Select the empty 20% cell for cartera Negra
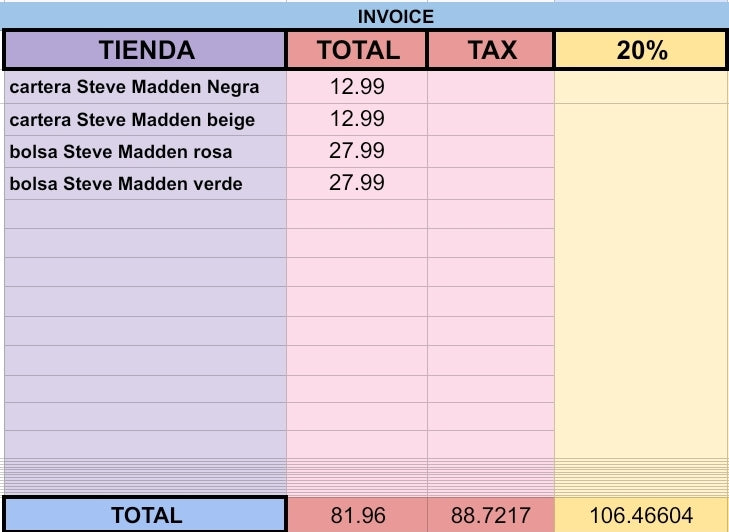 coord(641,87)
